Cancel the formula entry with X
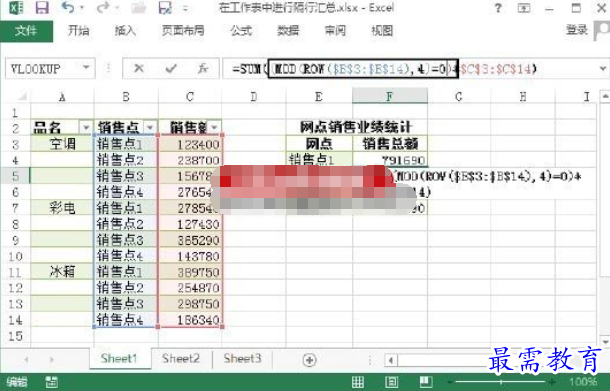610x391 pixels. click(x=138, y=68)
